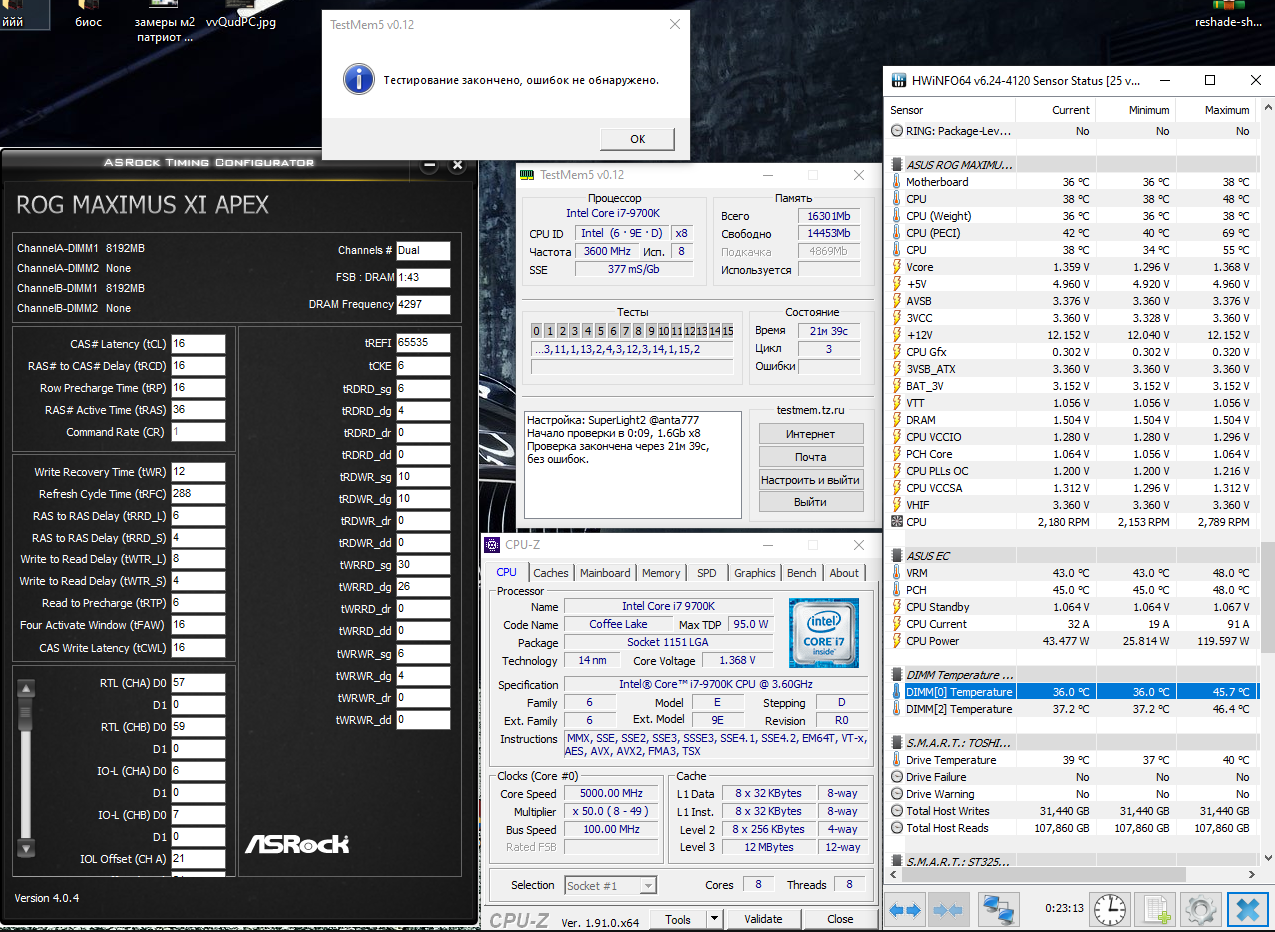
Task: Click test box 15 in TestMem5 tests
Action: coord(728,331)
